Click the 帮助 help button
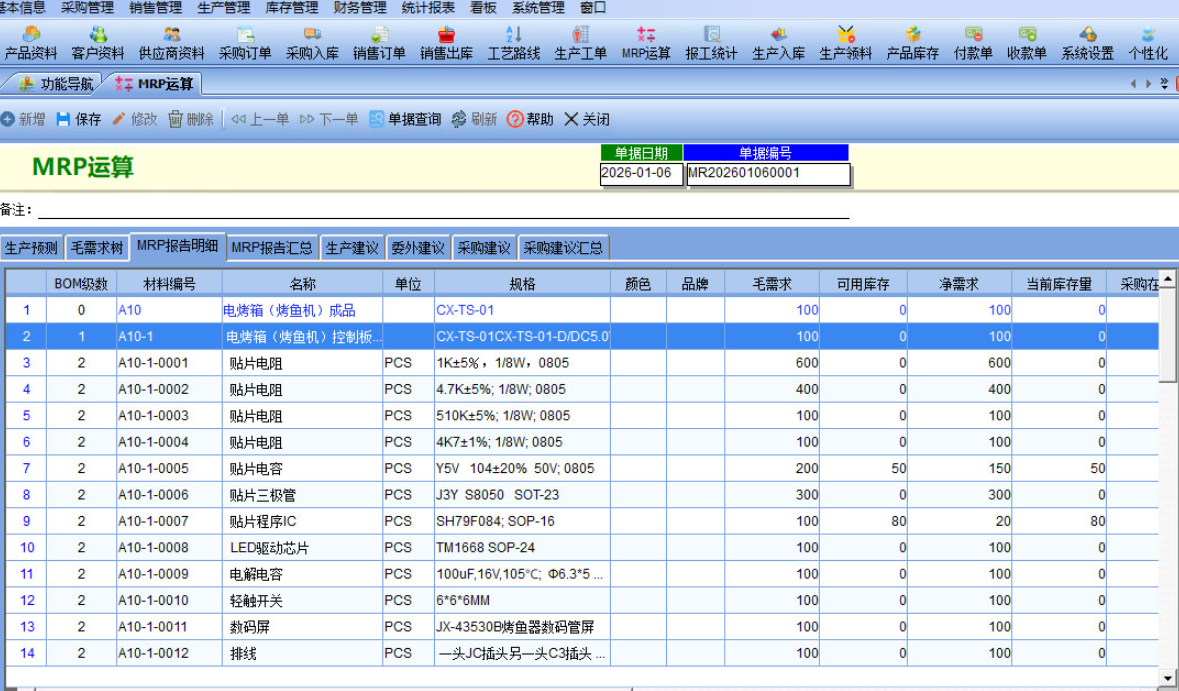 pyautogui.click(x=530, y=120)
